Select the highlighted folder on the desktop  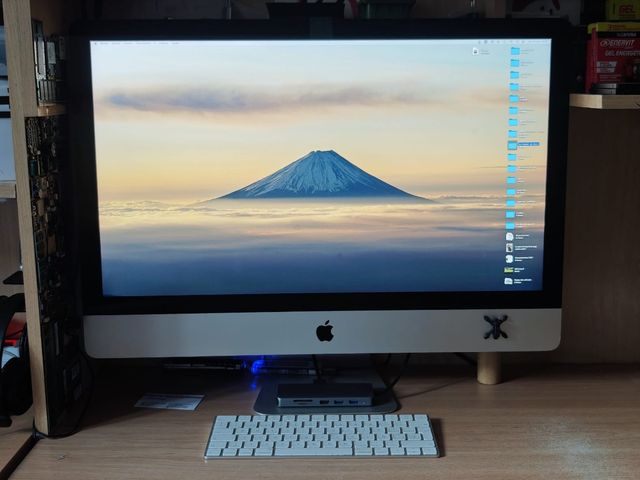click(512, 144)
